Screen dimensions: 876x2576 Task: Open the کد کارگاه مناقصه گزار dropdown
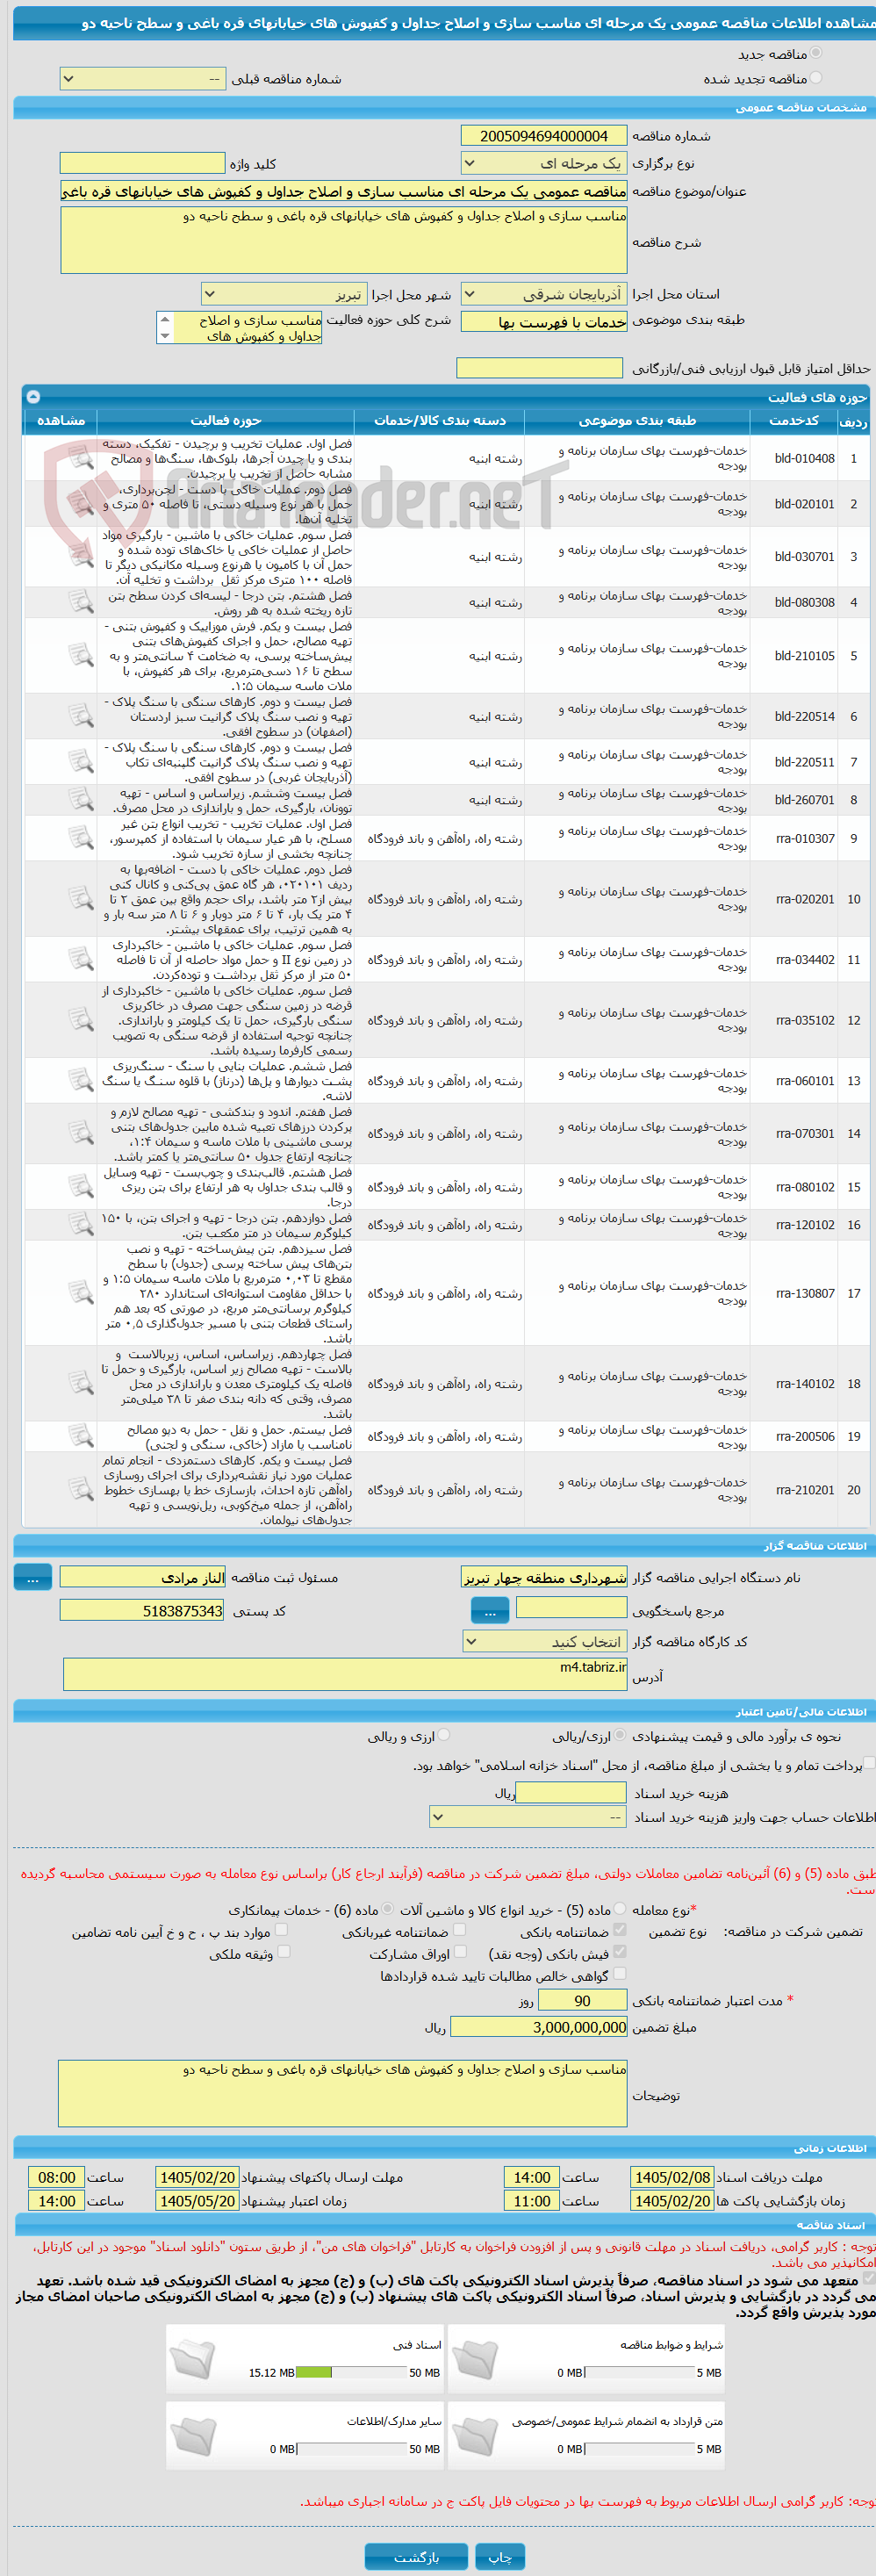[545, 1642]
